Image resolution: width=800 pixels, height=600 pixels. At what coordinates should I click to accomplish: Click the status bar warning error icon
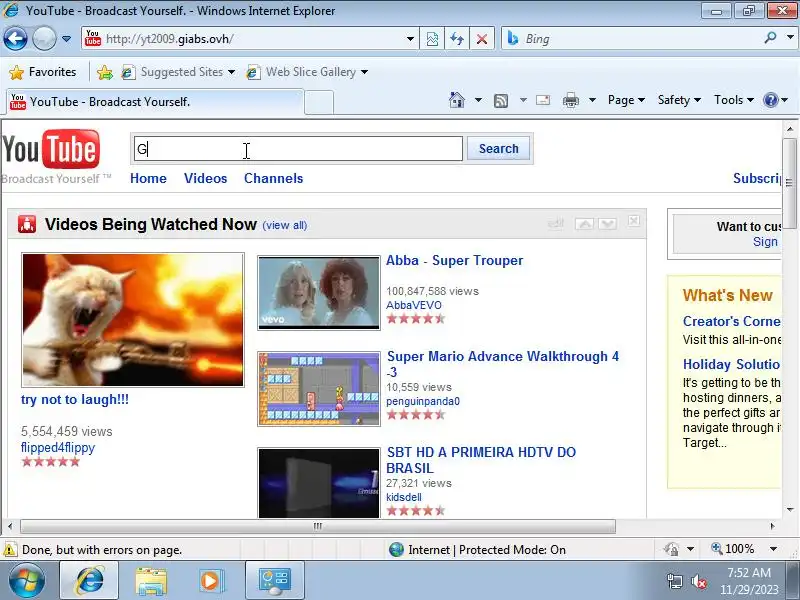coord(9,549)
